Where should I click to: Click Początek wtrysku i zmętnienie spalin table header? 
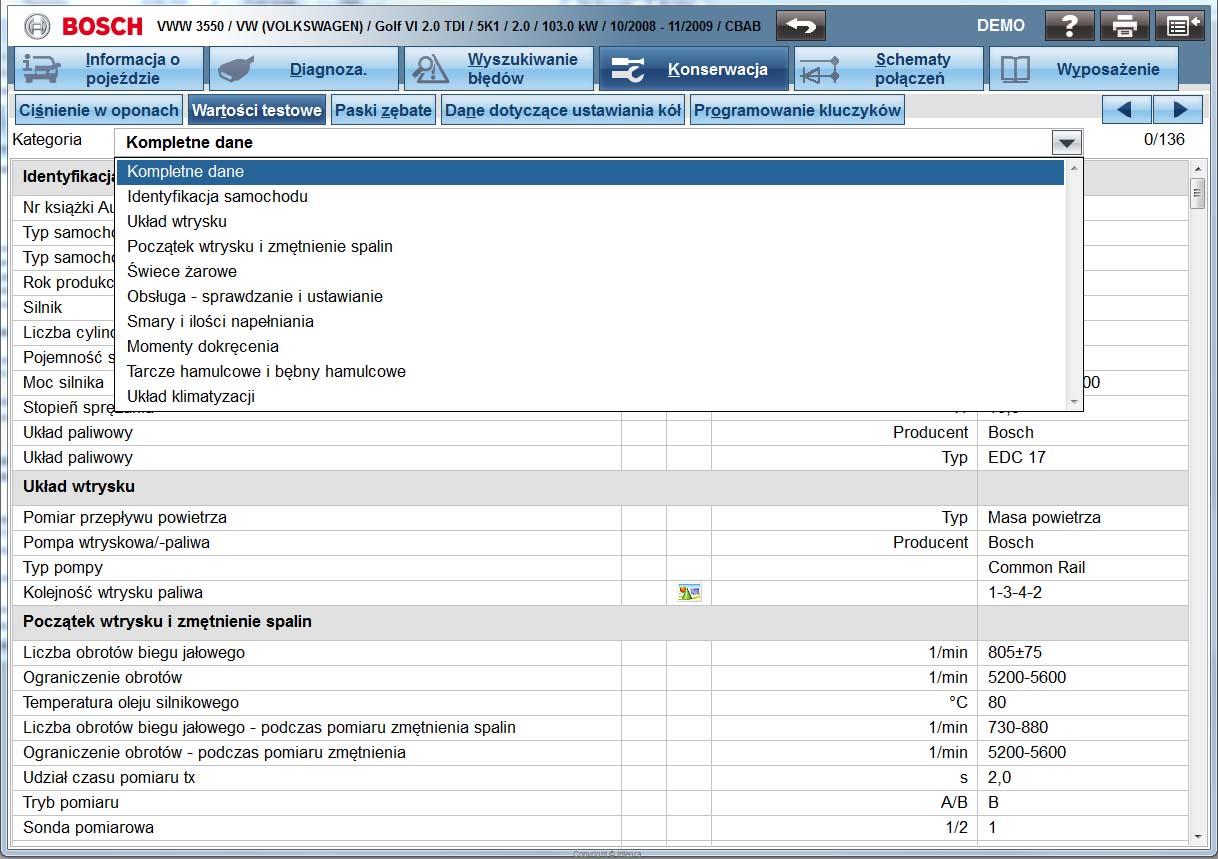point(600,622)
